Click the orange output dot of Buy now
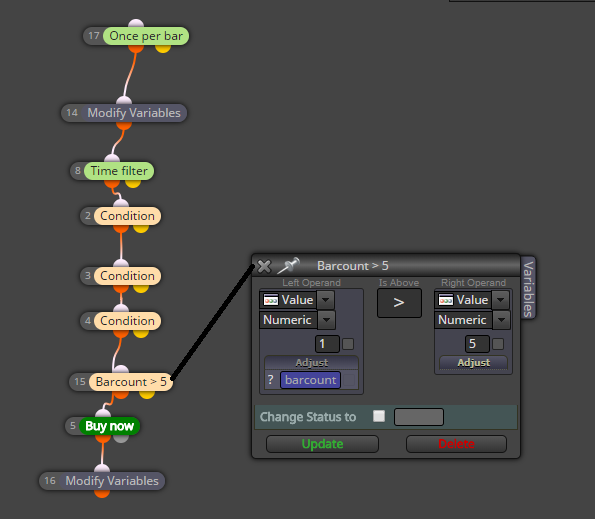The height and width of the screenshot is (519, 595). 103,439
